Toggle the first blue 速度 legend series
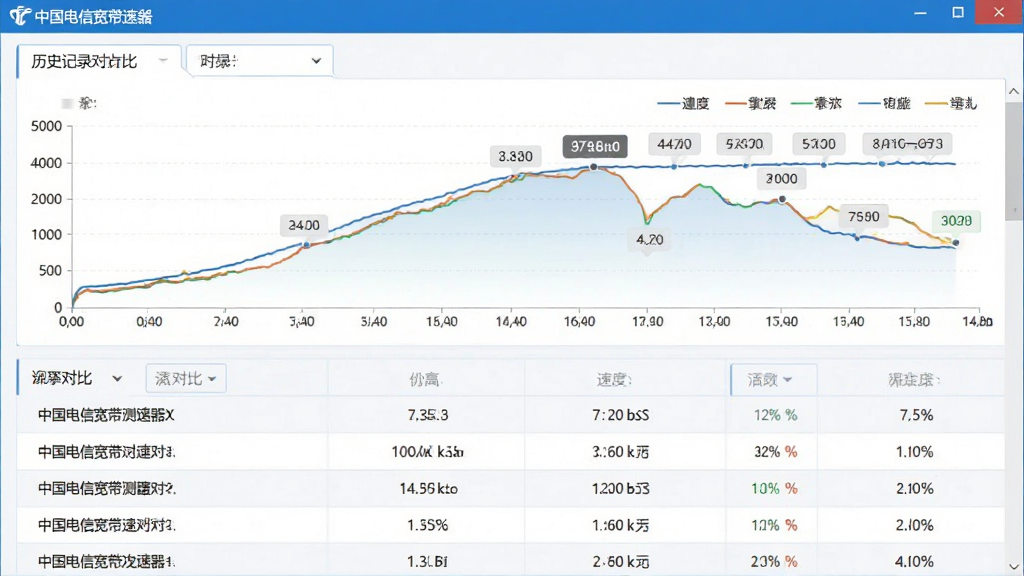Screen dimensions: 1024x576 tap(683, 103)
